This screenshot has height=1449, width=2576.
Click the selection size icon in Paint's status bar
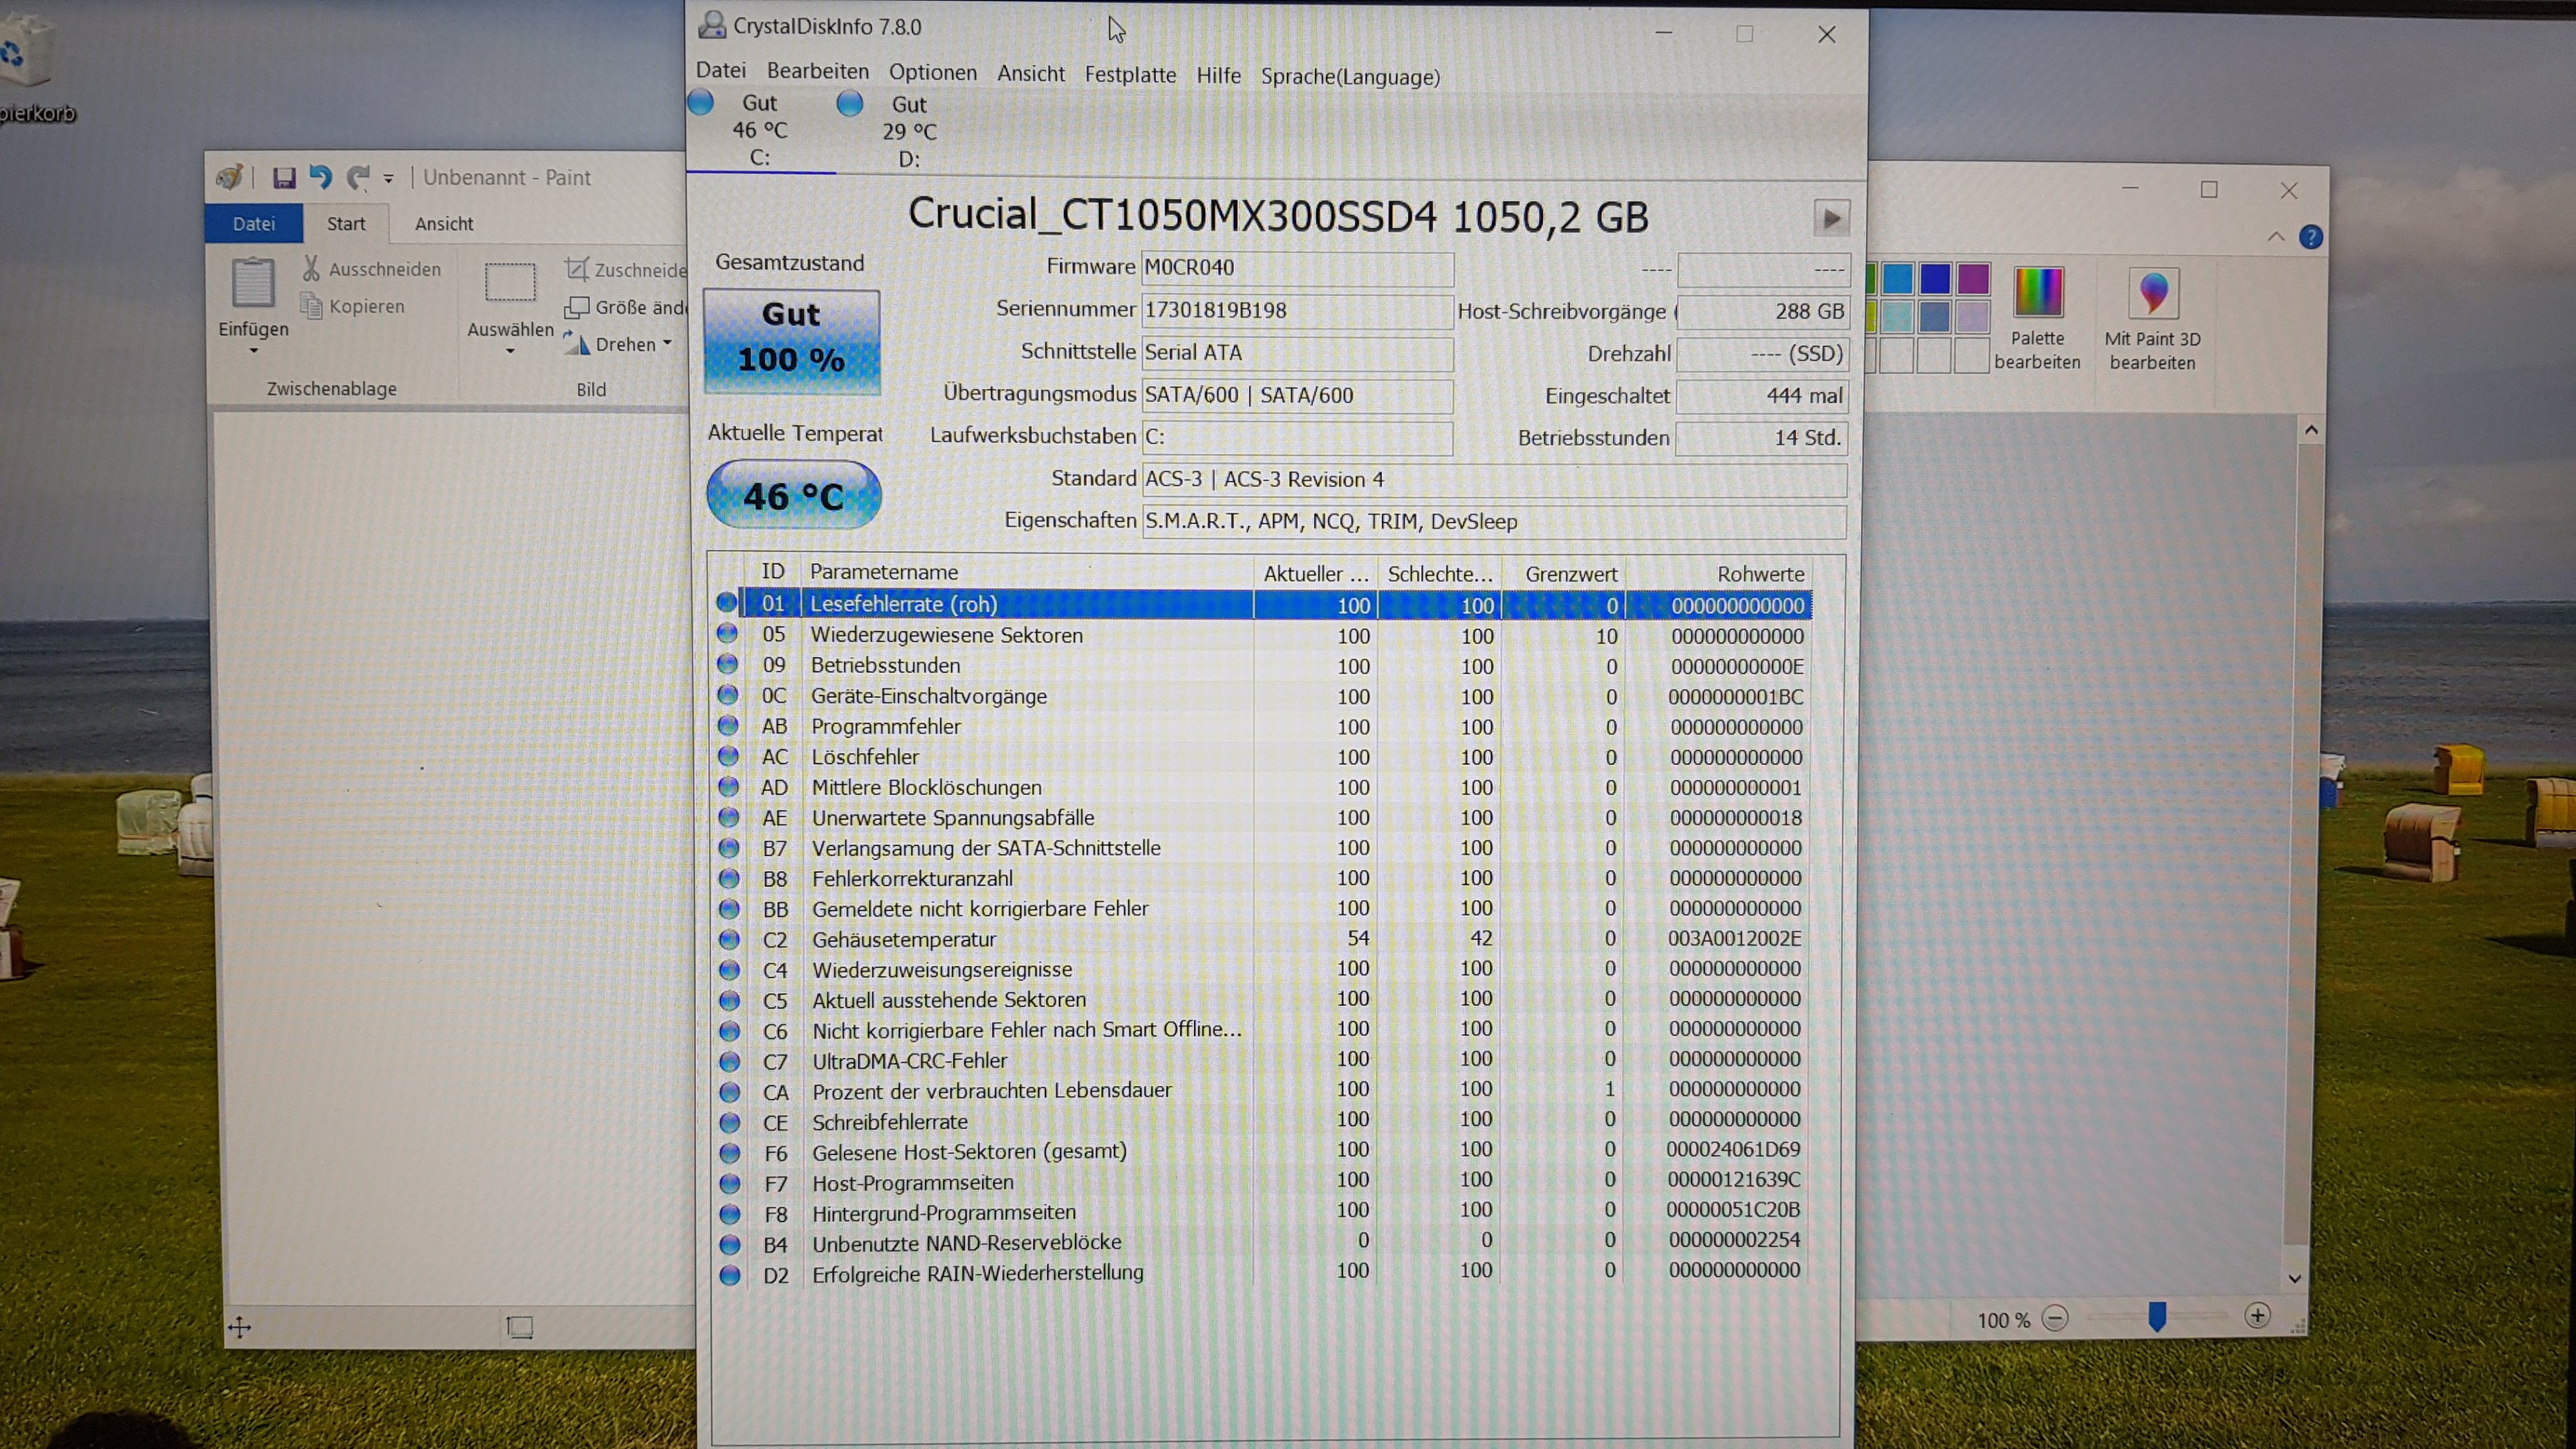click(x=520, y=1327)
